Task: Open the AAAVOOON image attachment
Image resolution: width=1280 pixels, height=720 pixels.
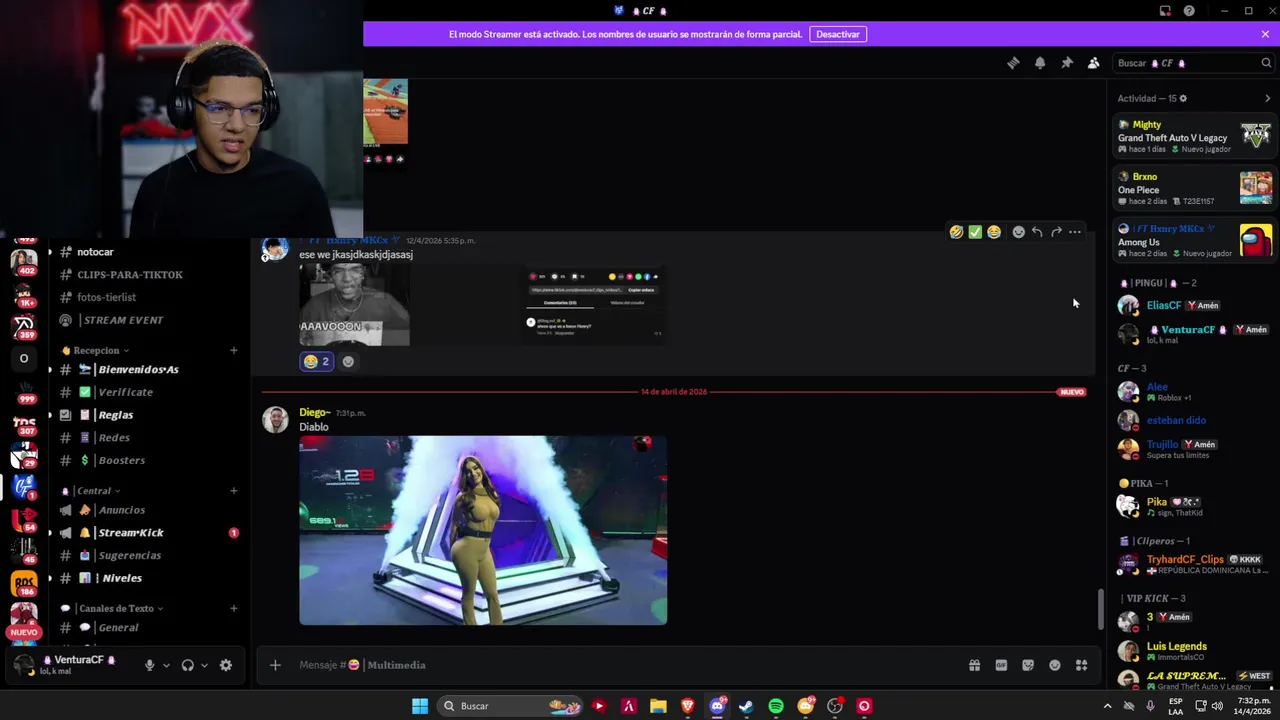Action: click(354, 306)
